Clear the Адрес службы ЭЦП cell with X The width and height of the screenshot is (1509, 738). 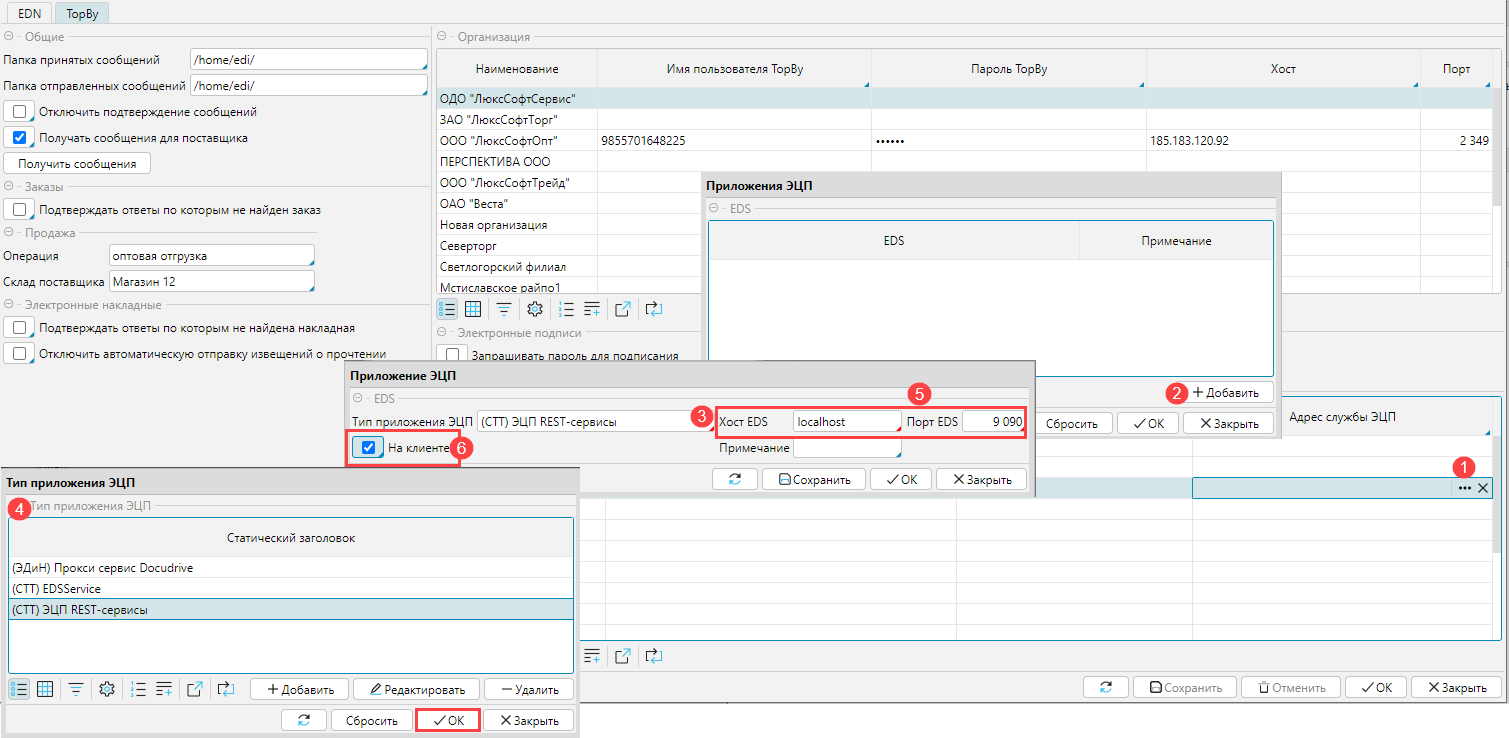pyautogui.click(x=1483, y=488)
